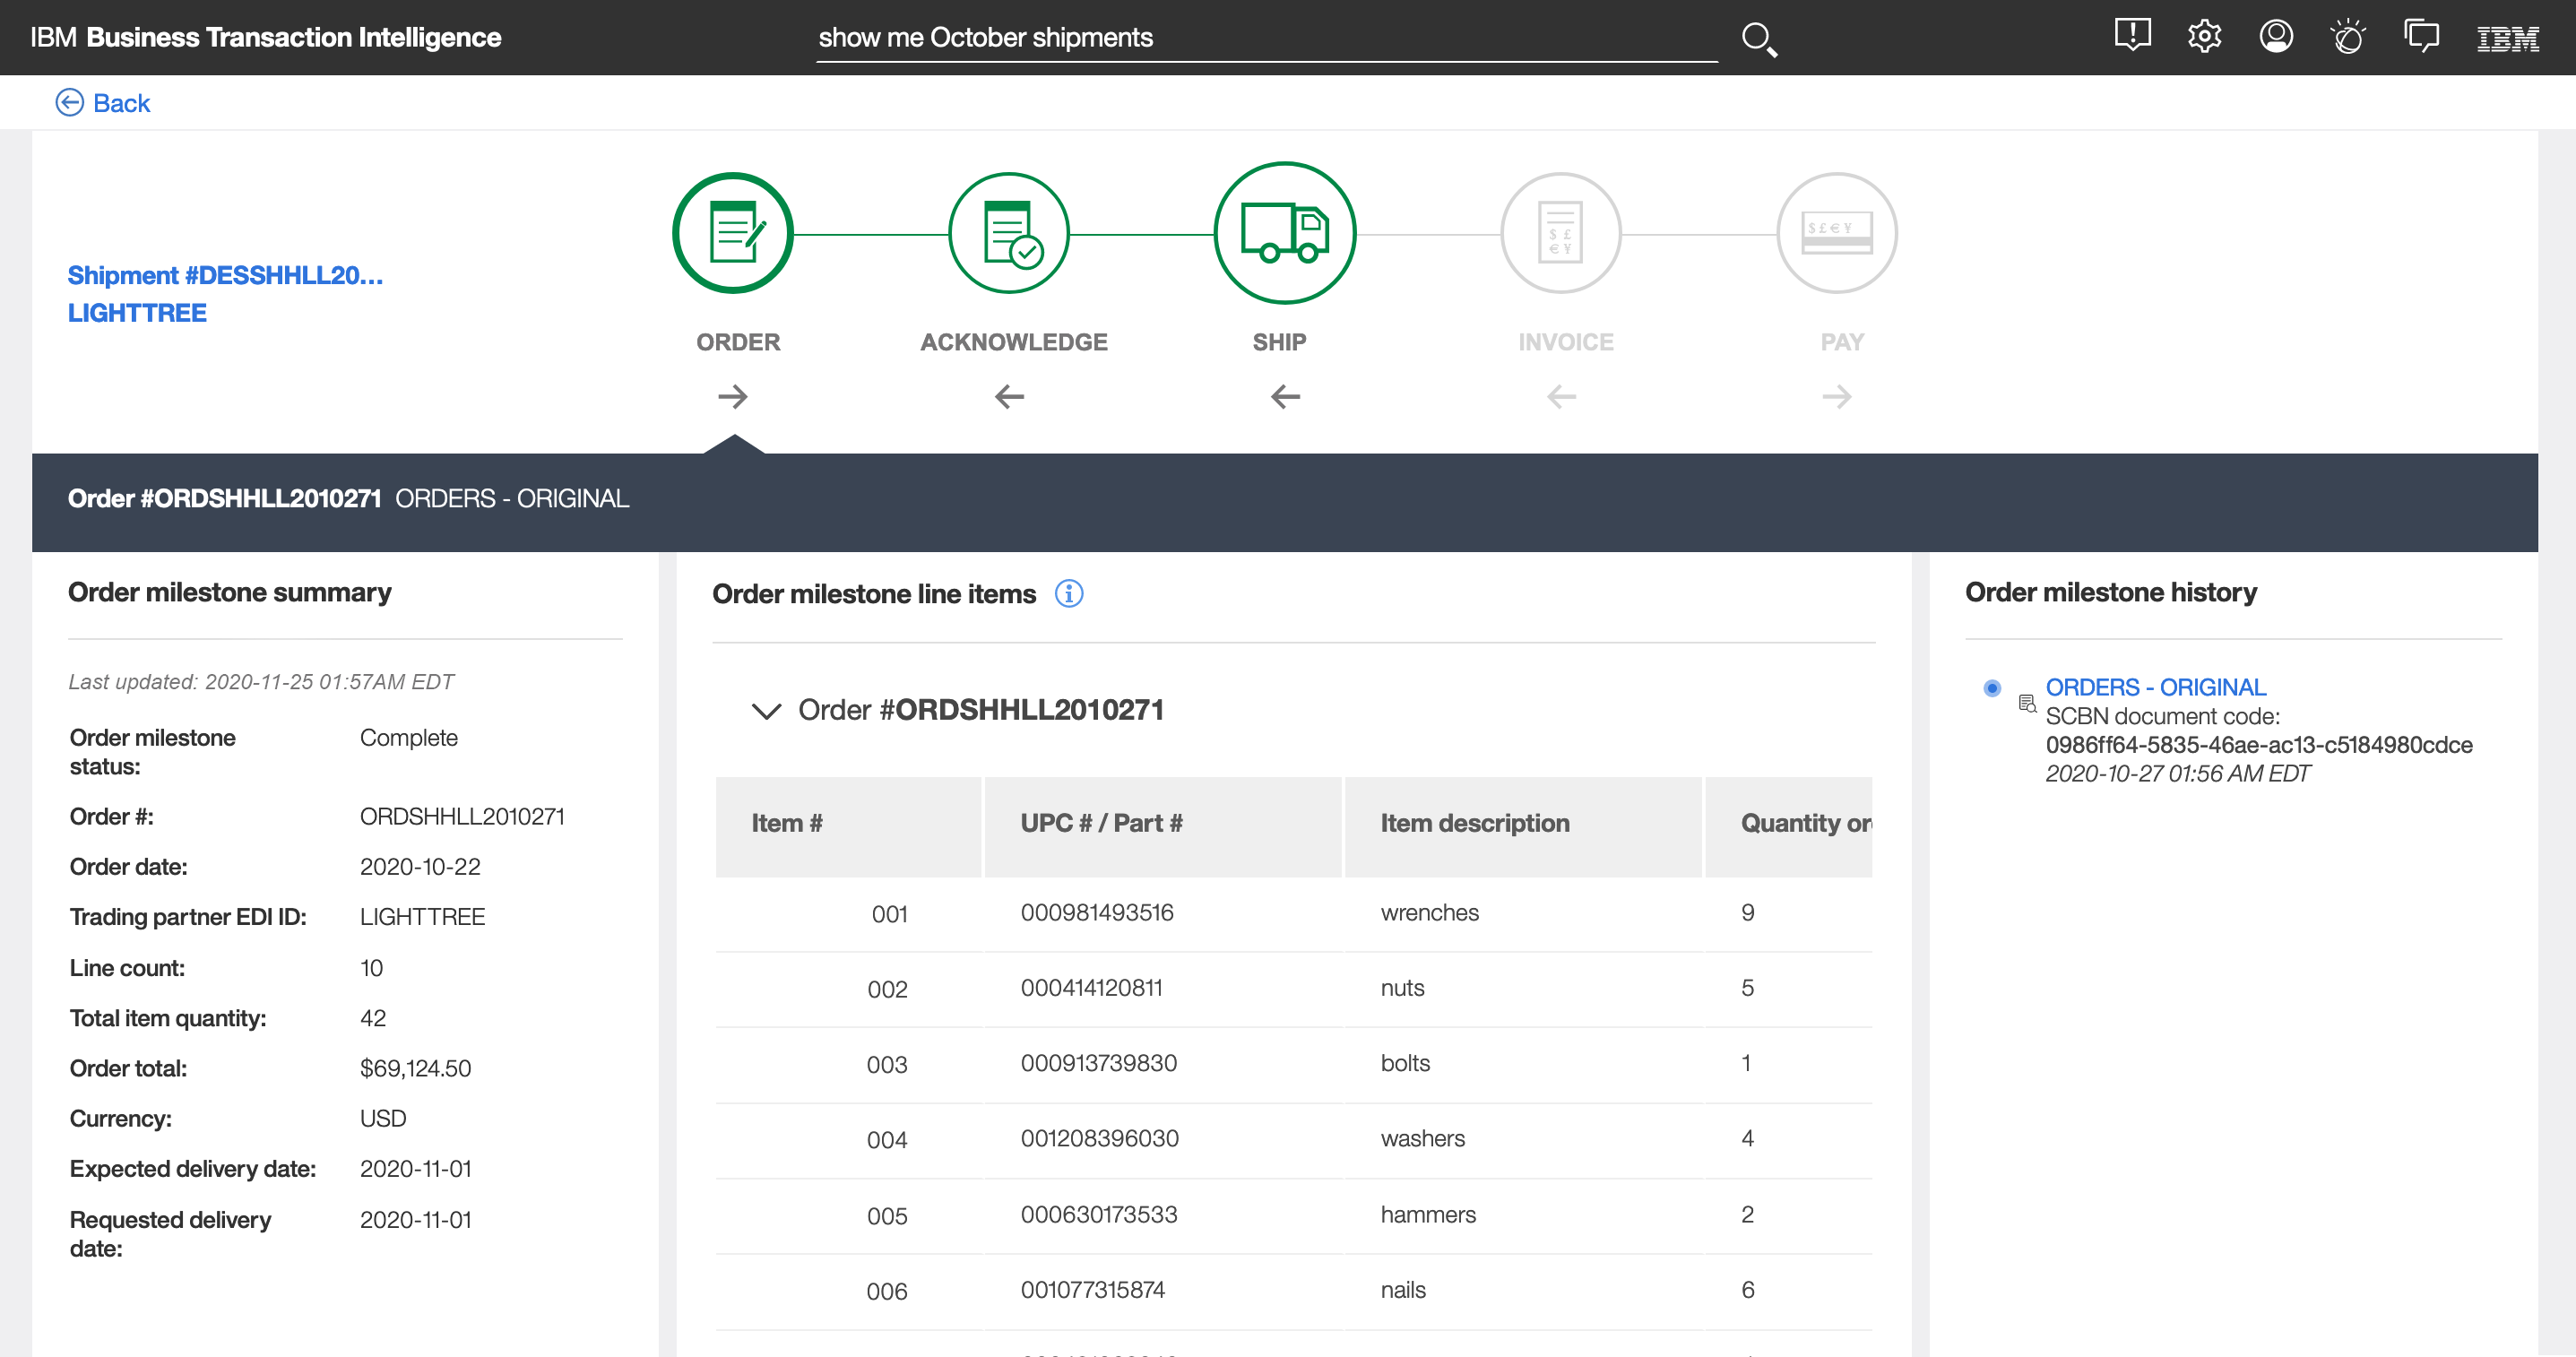Click the arrow under INVOICE

[x=1561, y=397]
